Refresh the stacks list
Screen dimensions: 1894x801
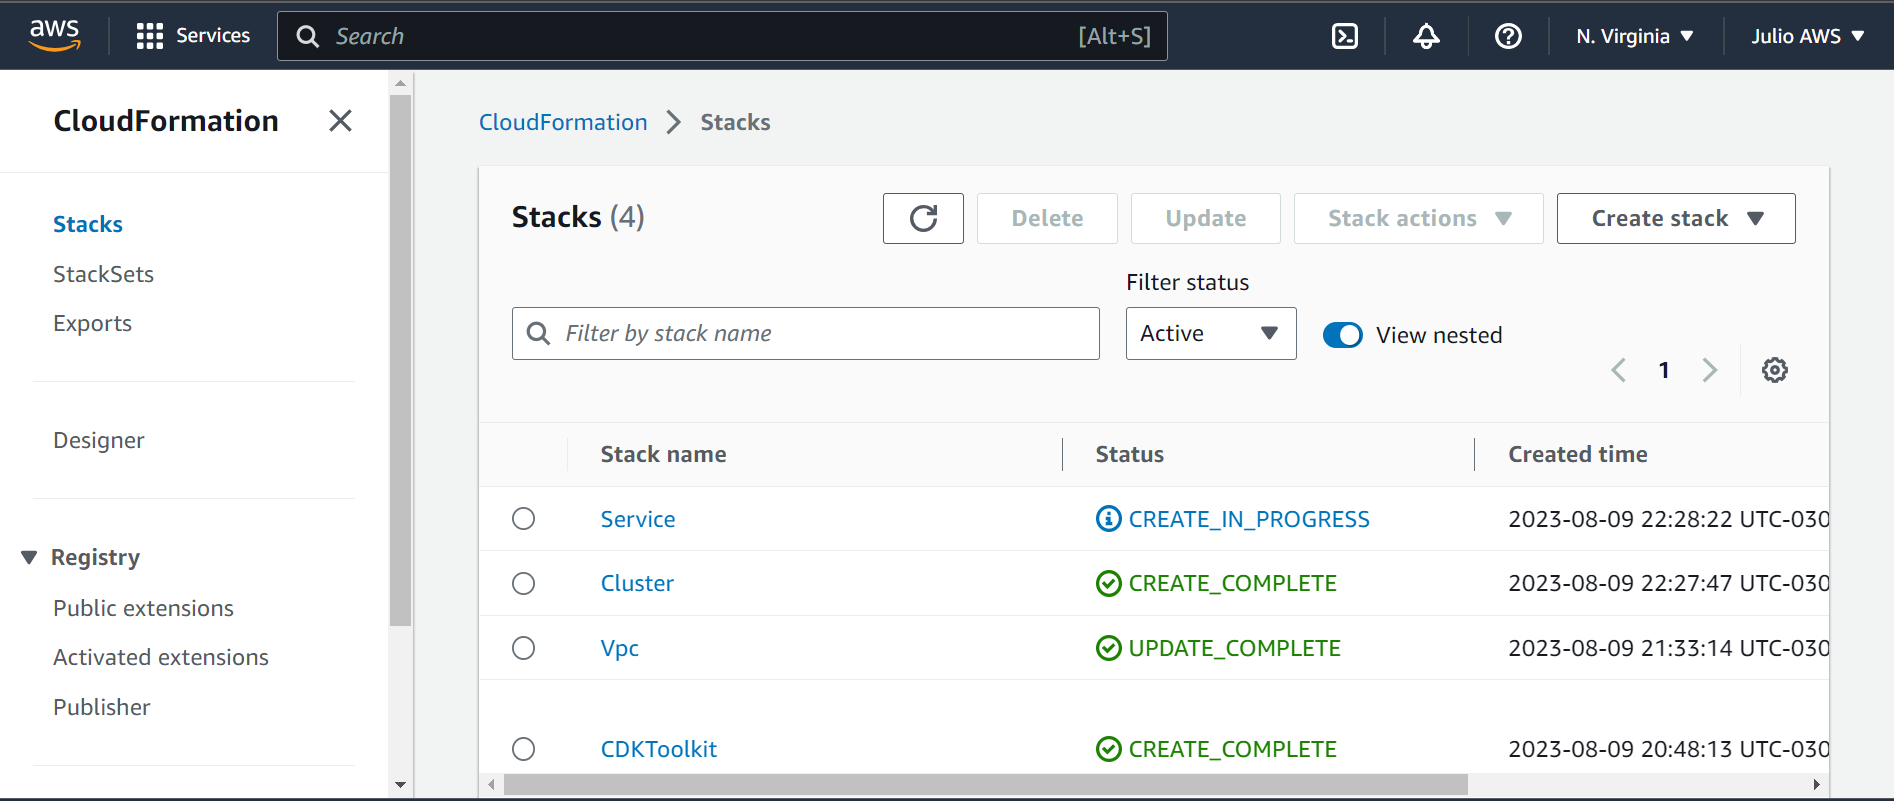coord(923,218)
